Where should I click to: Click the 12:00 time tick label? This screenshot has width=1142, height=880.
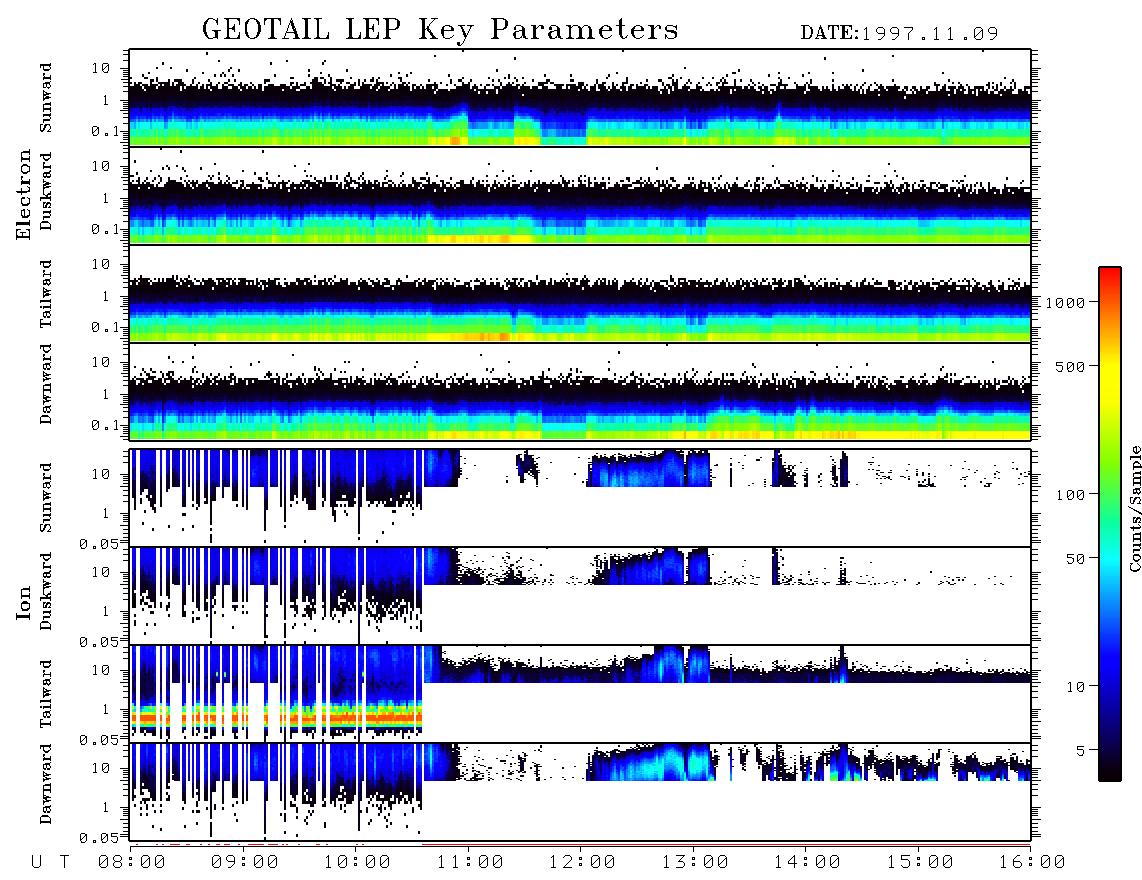coord(583,863)
